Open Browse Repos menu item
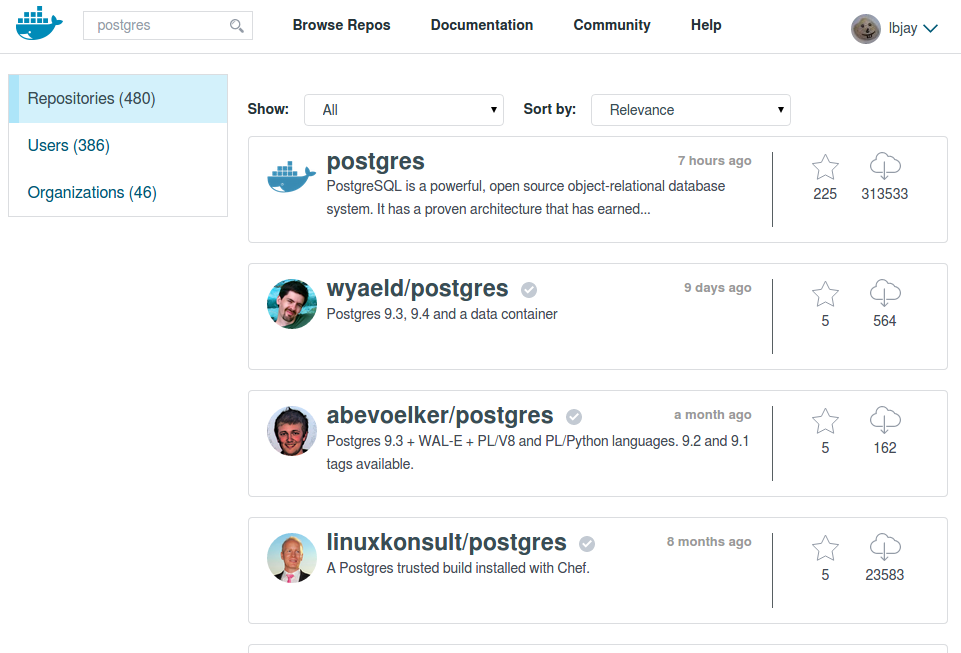 [x=341, y=25]
